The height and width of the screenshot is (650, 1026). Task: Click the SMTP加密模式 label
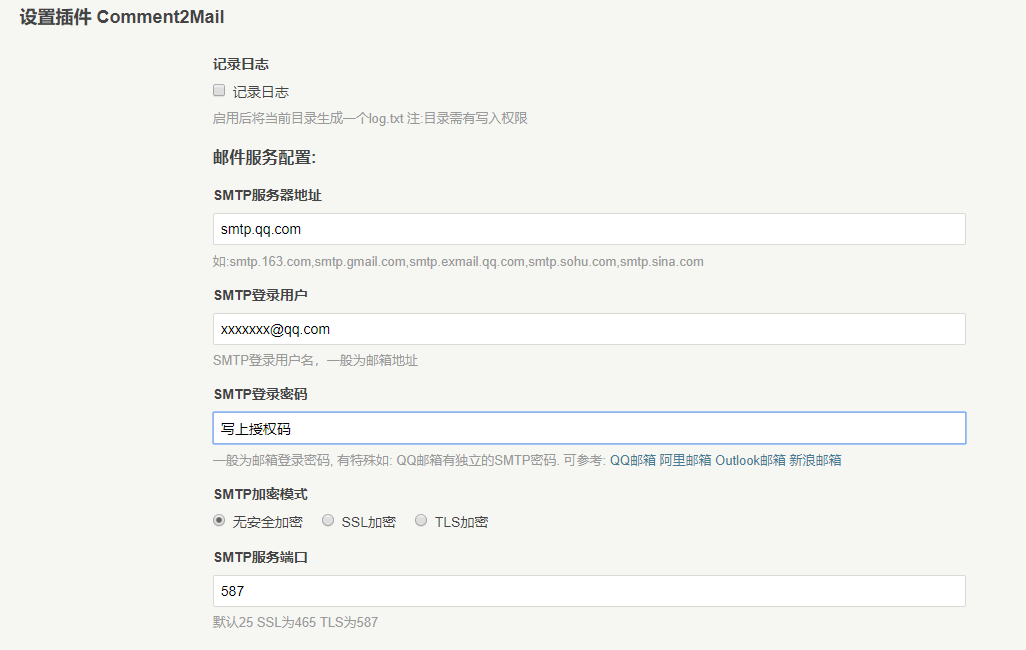pos(260,494)
